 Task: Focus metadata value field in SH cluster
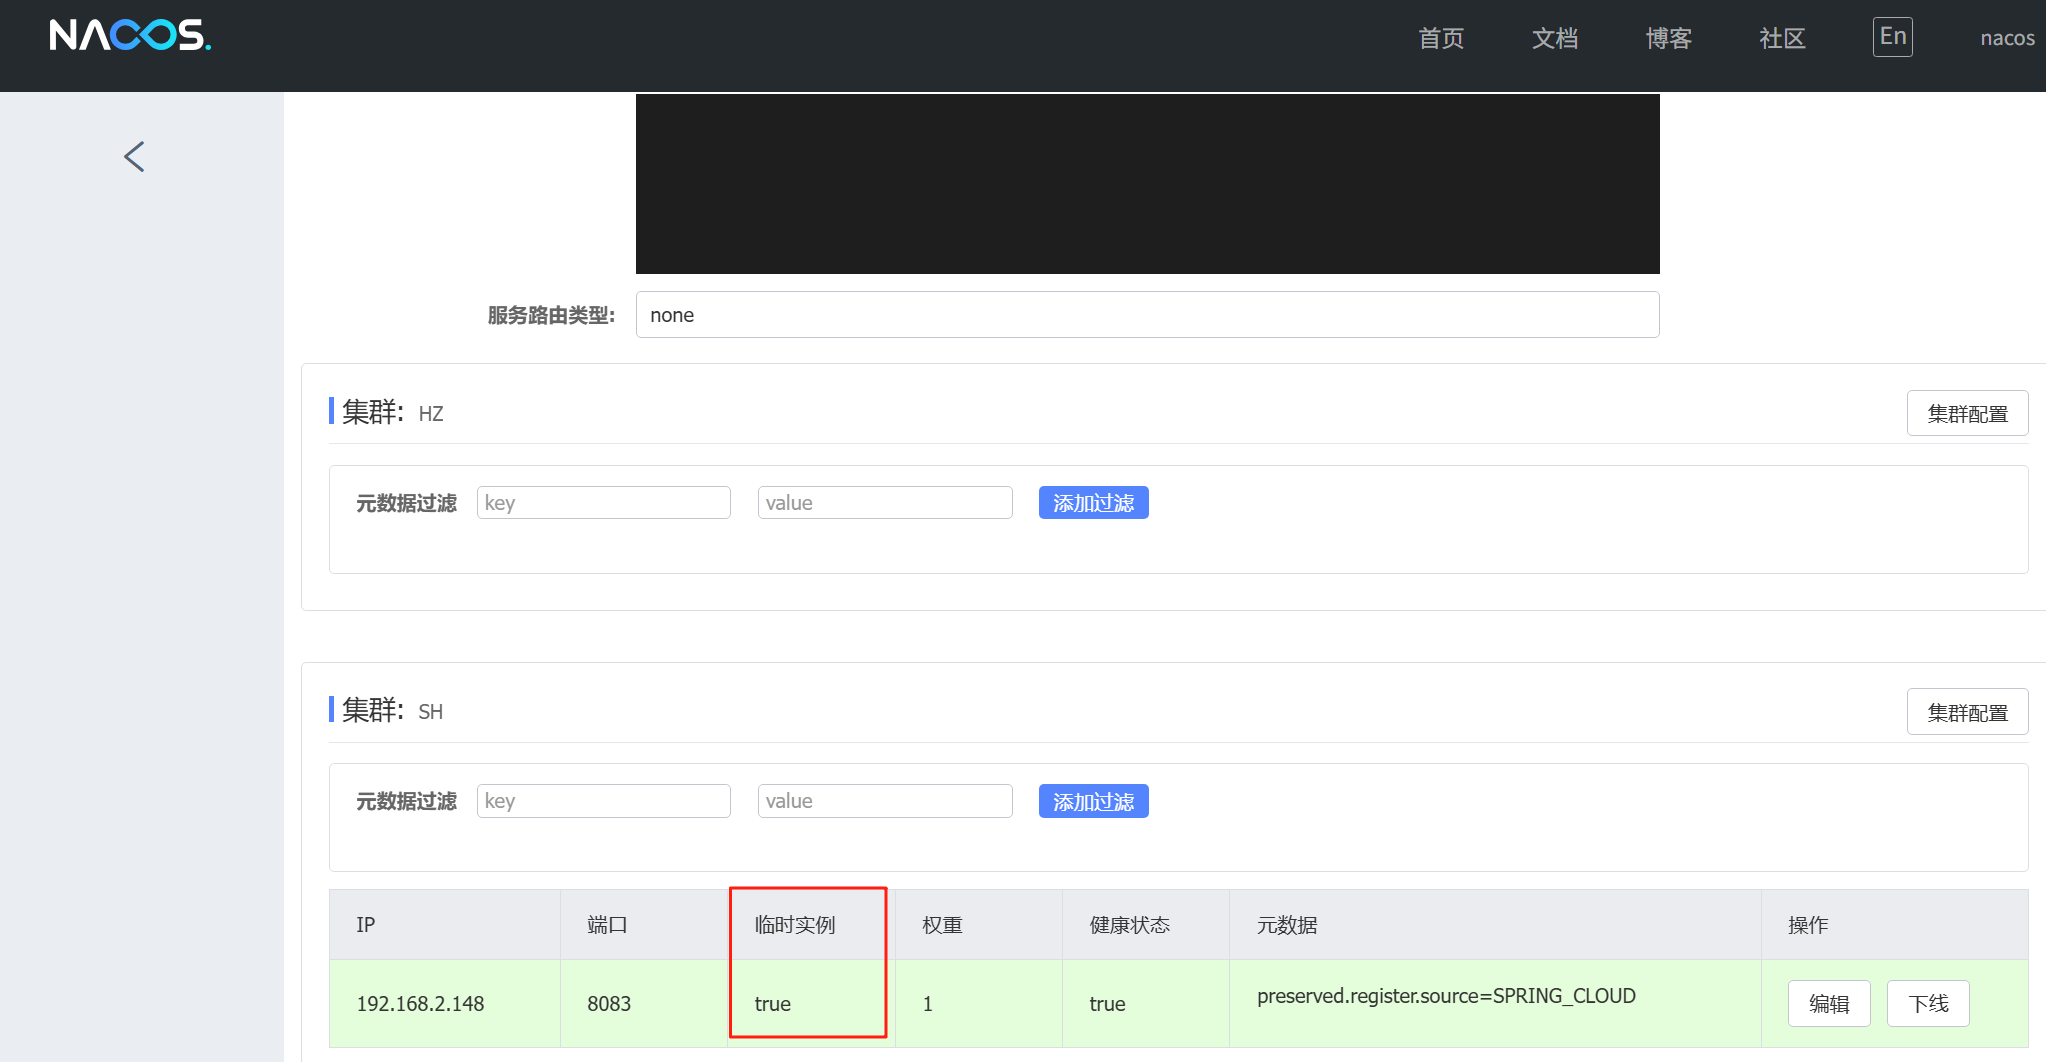tap(885, 801)
